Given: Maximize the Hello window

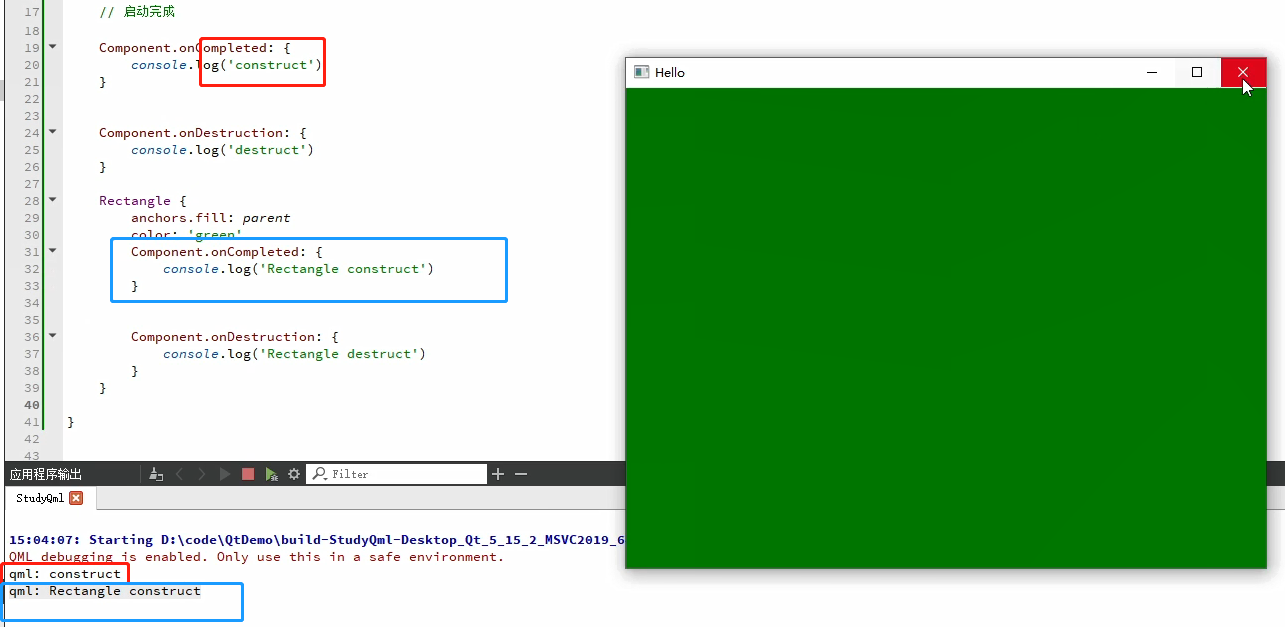Looking at the screenshot, I should pos(1197,72).
